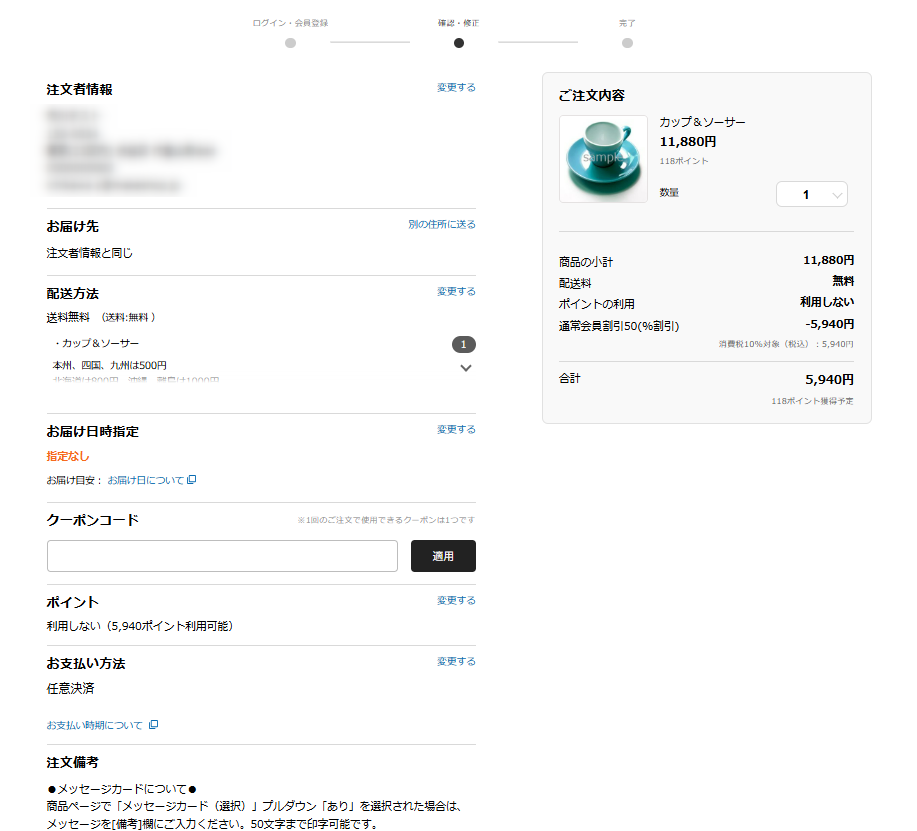917x831 pixels.
Task: Click 変更する in the ポイント section
Action: click(x=456, y=601)
